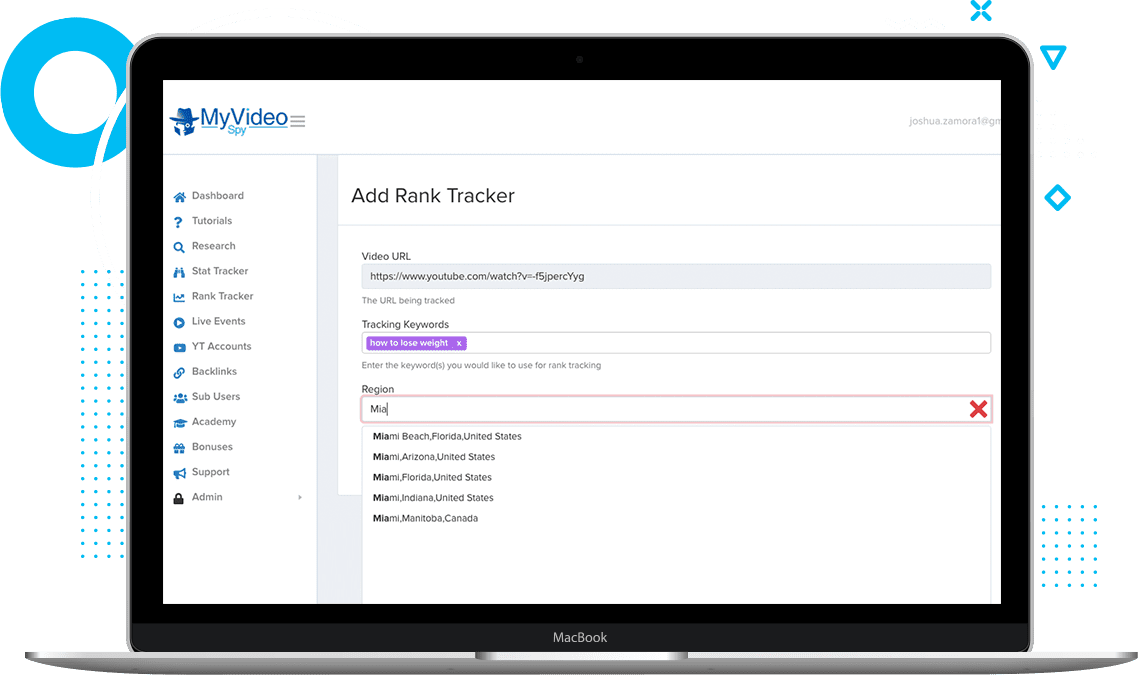
Task: Click the MyVideoSpy logo
Action: [229, 121]
